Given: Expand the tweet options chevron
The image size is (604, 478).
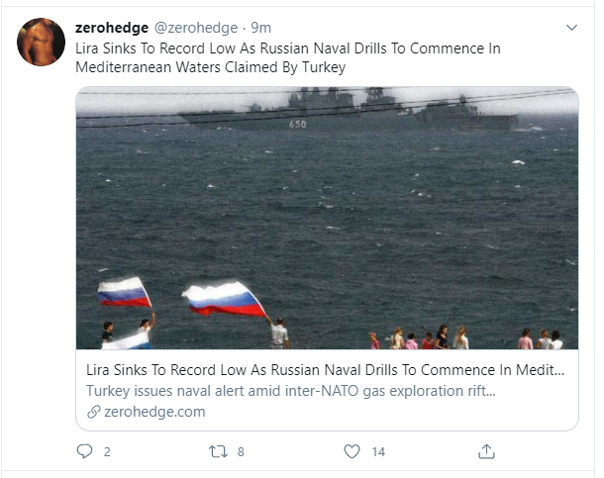Looking at the screenshot, I should [x=571, y=27].
